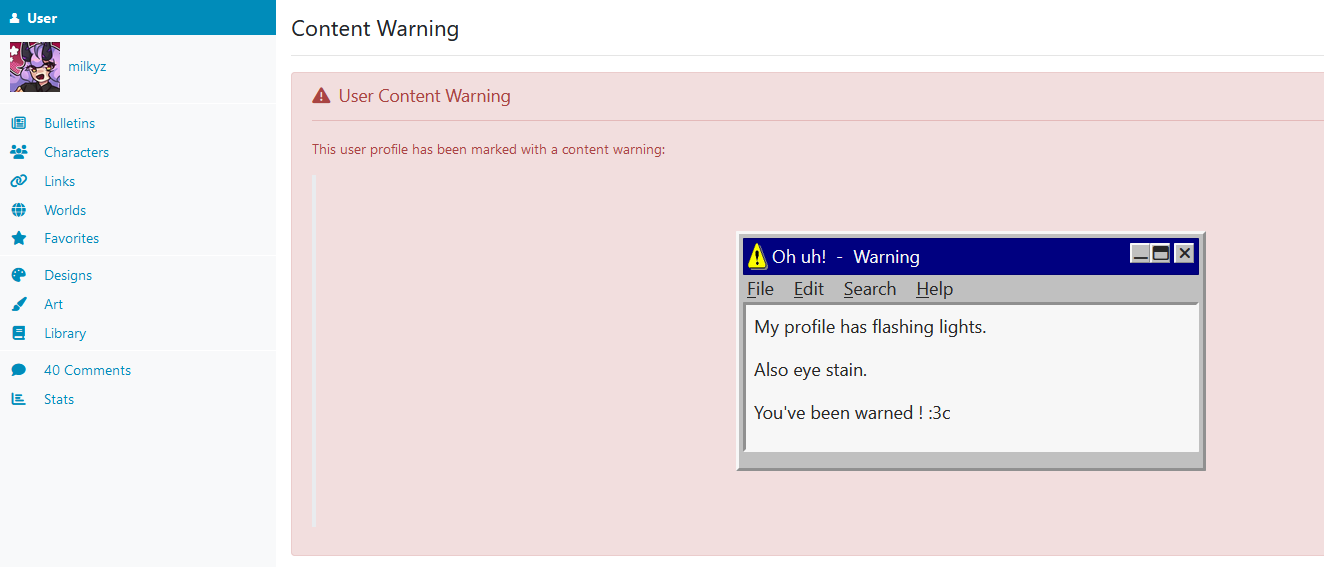The height and width of the screenshot is (567, 1324).
Task: Click the yellow warning icon in popup title
Action: click(758, 257)
